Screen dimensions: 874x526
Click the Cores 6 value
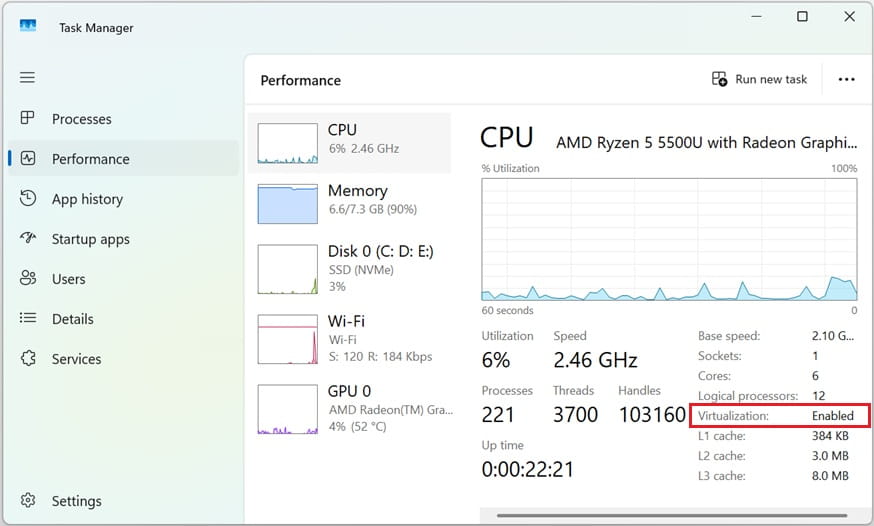pos(815,376)
